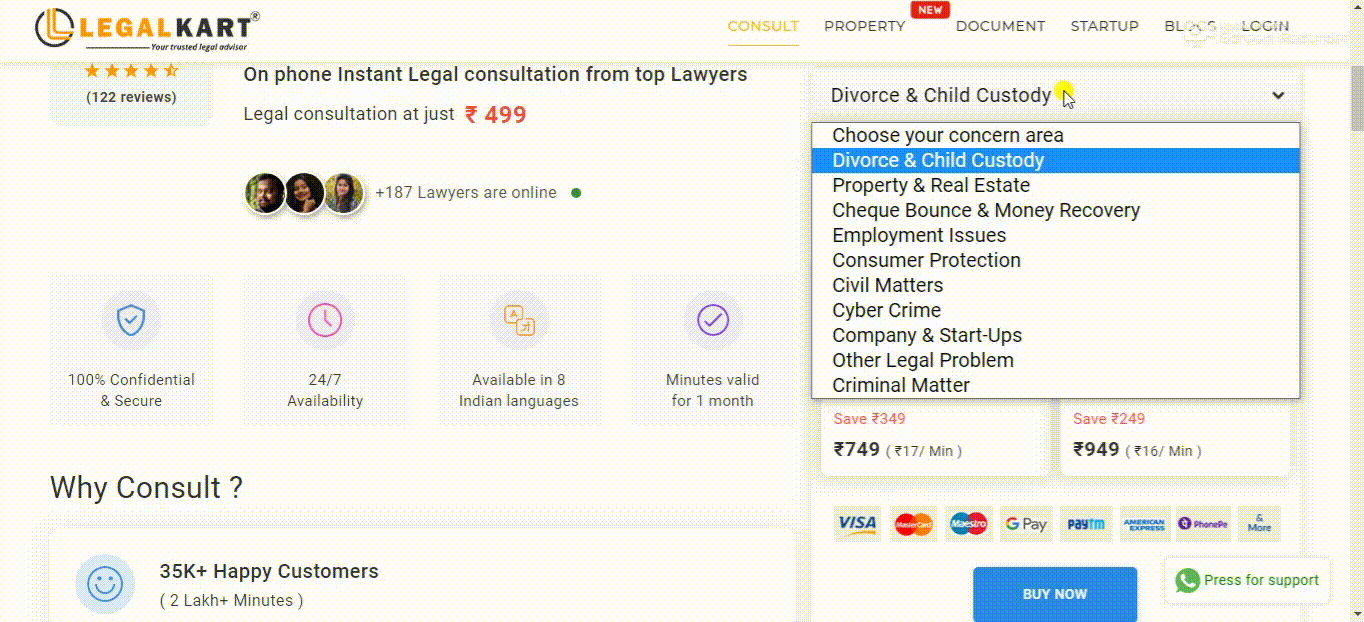Image resolution: width=1364 pixels, height=622 pixels.
Task: Click the languages translation icon
Action: (x=519, y=320)
